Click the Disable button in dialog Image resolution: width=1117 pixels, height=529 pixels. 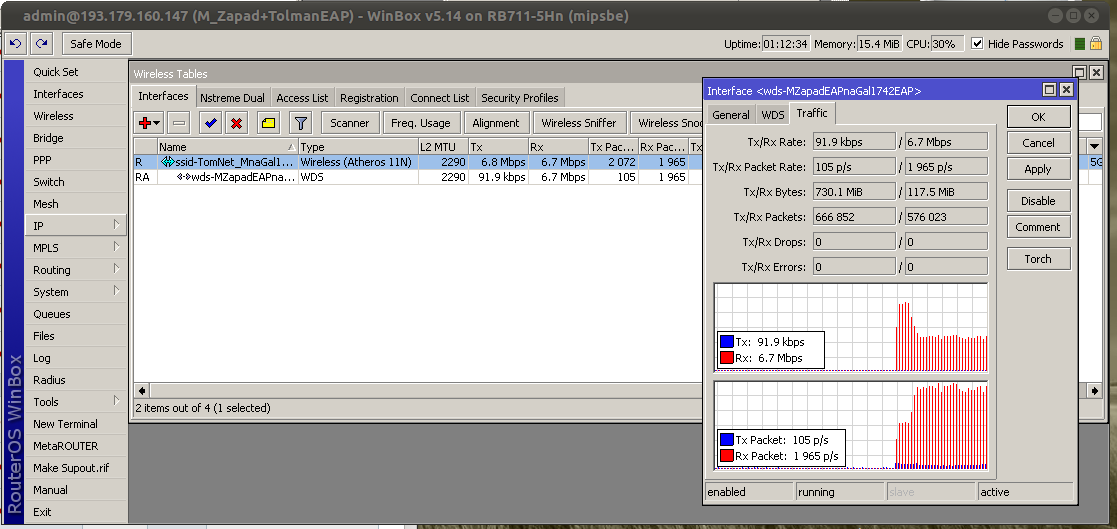click(x=1038, y=201)
